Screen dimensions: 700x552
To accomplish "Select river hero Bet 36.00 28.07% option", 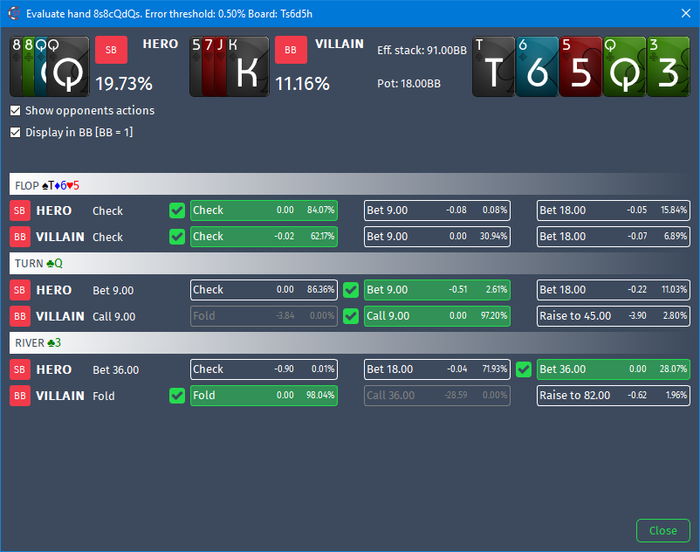I will pyautogui.click(x=613, y=369).
